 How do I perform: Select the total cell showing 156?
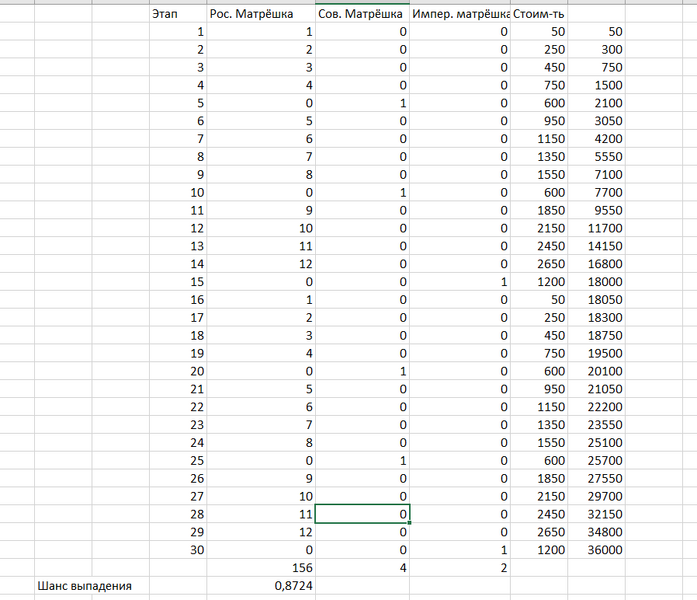click(x=261, y=568)
